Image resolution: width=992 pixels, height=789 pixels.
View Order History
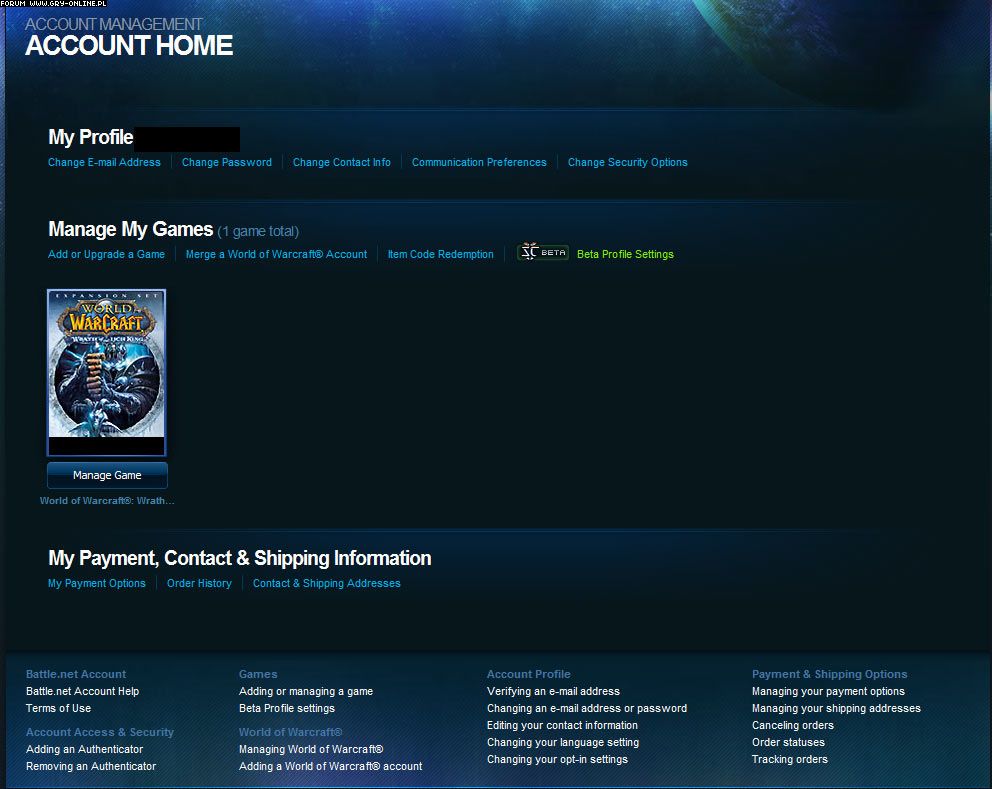(199, 583)
